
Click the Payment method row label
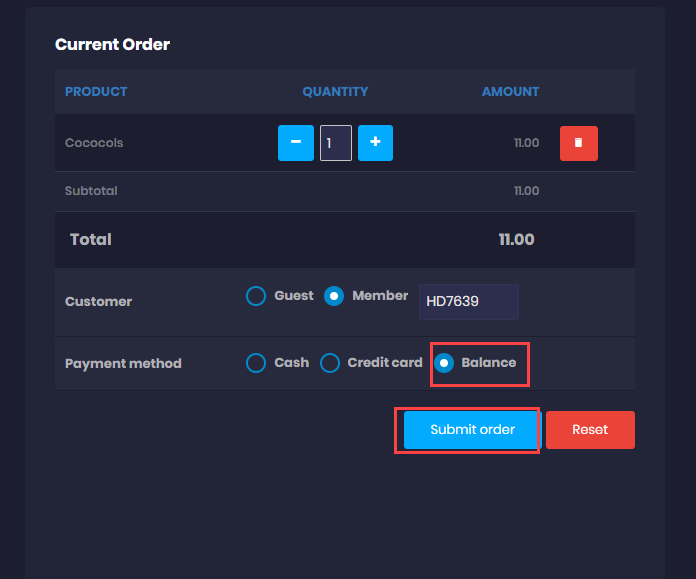pos(123,364)
